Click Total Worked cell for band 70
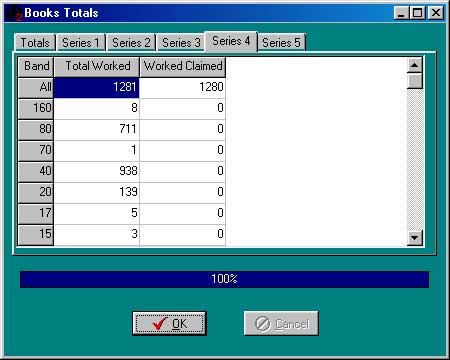The width and height of the screenshot is (450, 360). [x=97, y=151]
